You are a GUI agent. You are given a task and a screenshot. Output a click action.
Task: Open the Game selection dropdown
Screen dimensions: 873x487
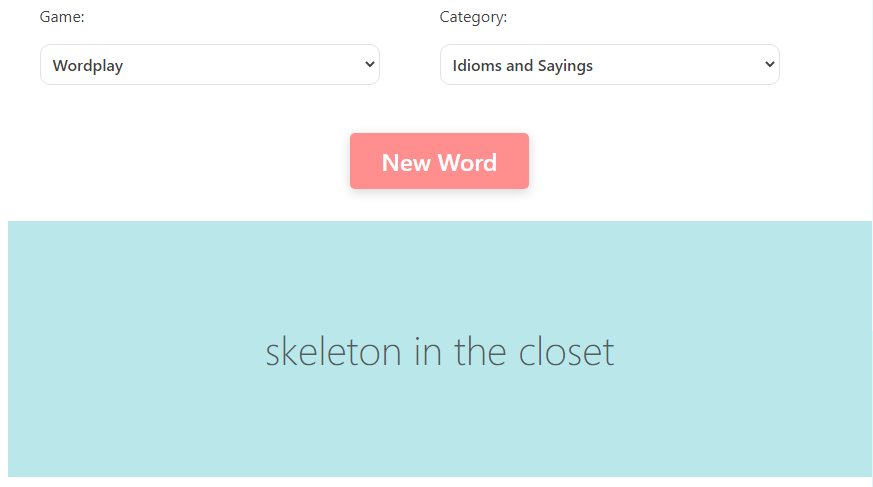click(x=210, y=65)
